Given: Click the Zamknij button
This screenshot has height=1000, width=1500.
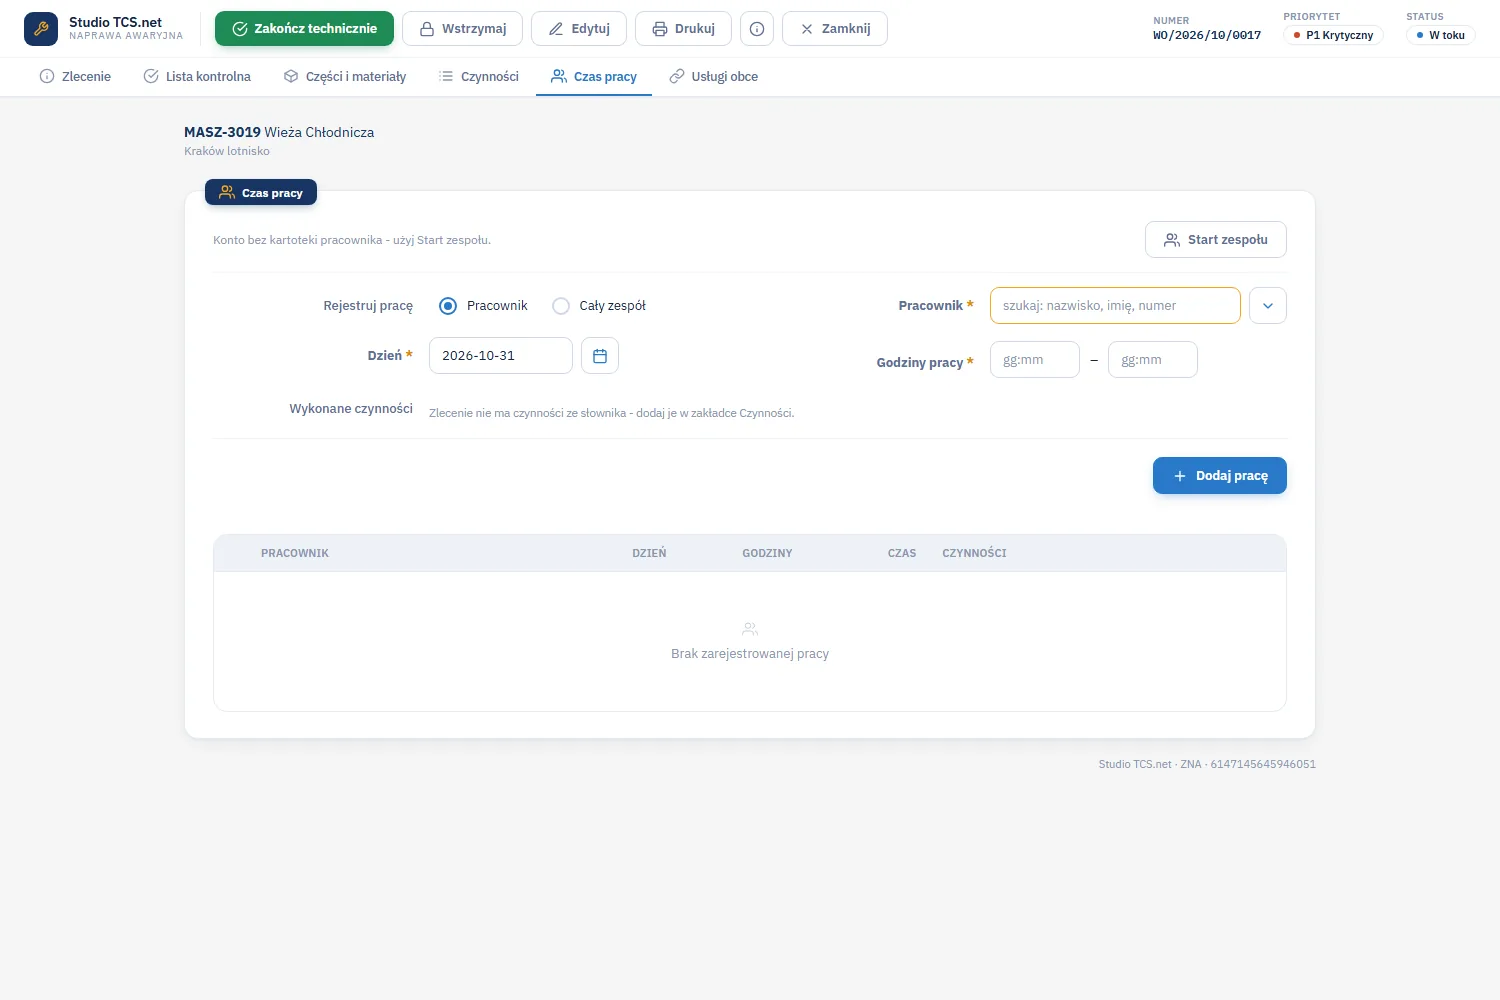Looking at the screenshot, I should [835, 29].
